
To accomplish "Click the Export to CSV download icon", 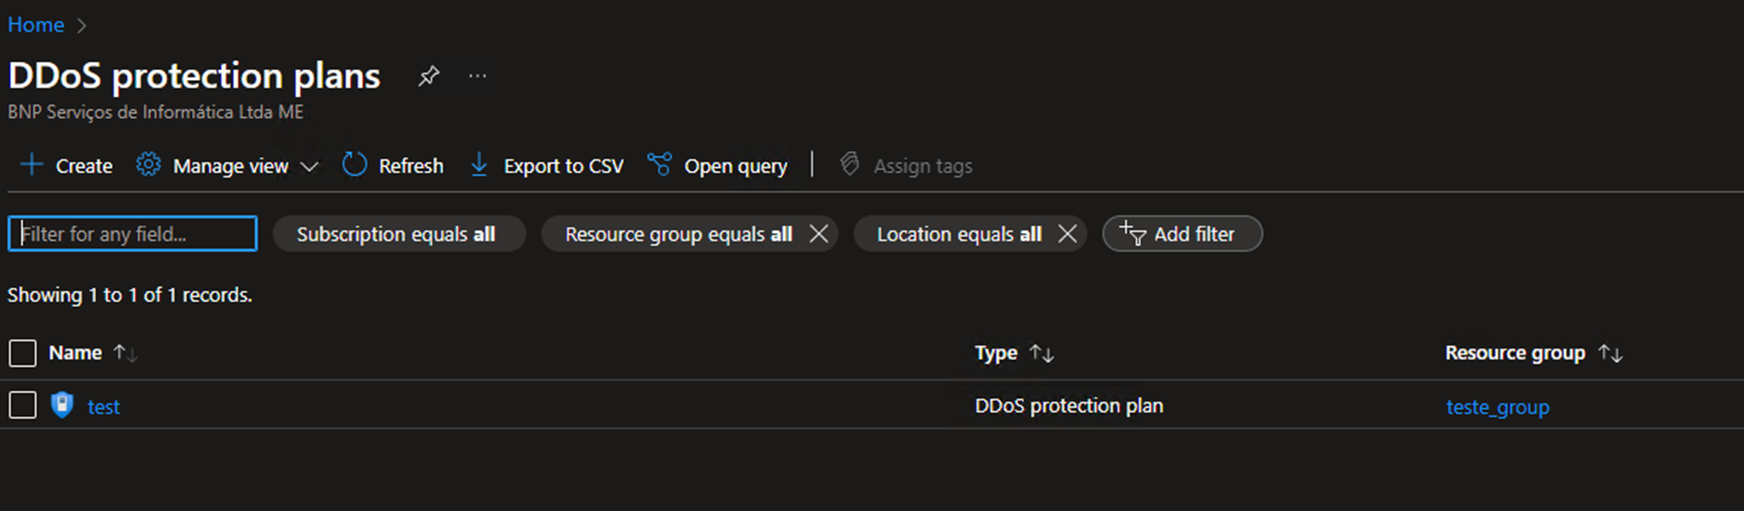I will click(x=479, y=164).
